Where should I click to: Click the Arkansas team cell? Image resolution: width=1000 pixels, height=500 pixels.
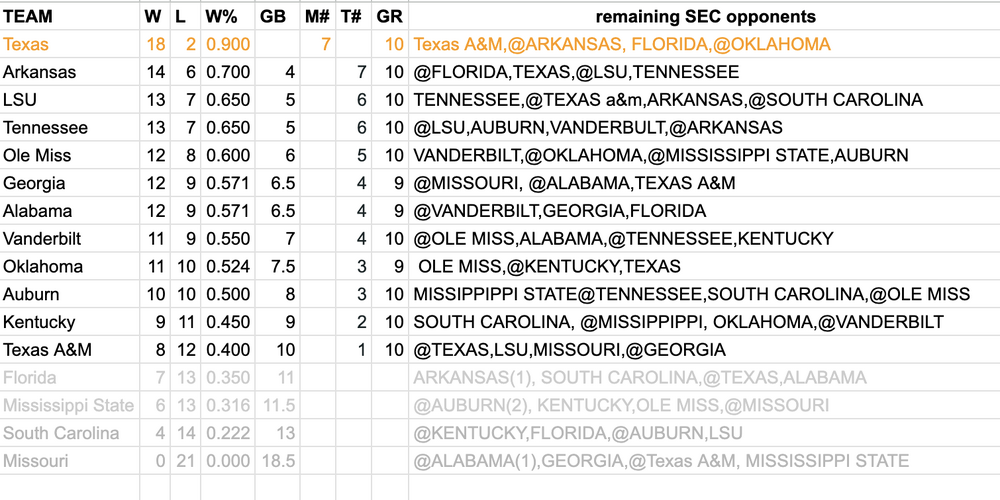[x=39, y=73]
